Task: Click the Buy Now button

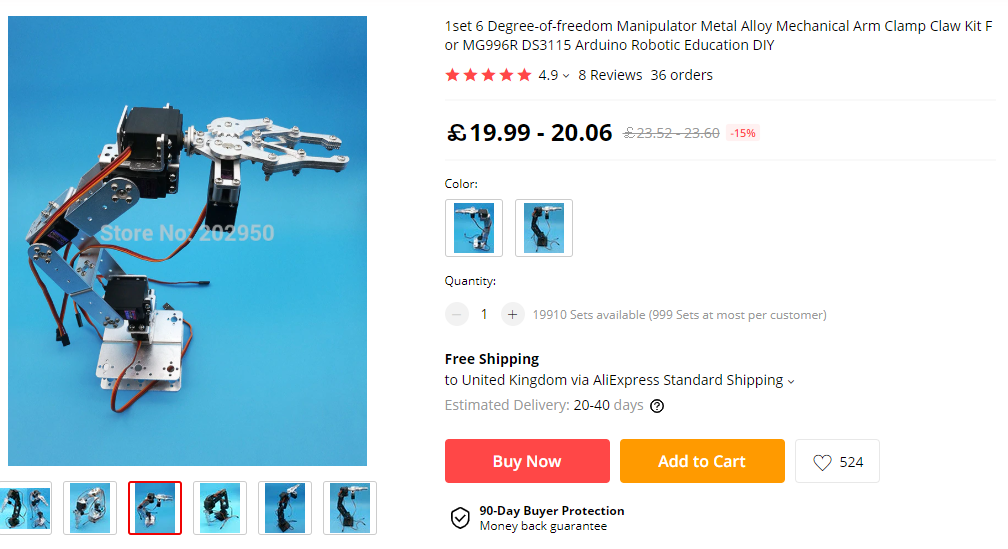Action: pyautogui.click(x=527, y=461)
